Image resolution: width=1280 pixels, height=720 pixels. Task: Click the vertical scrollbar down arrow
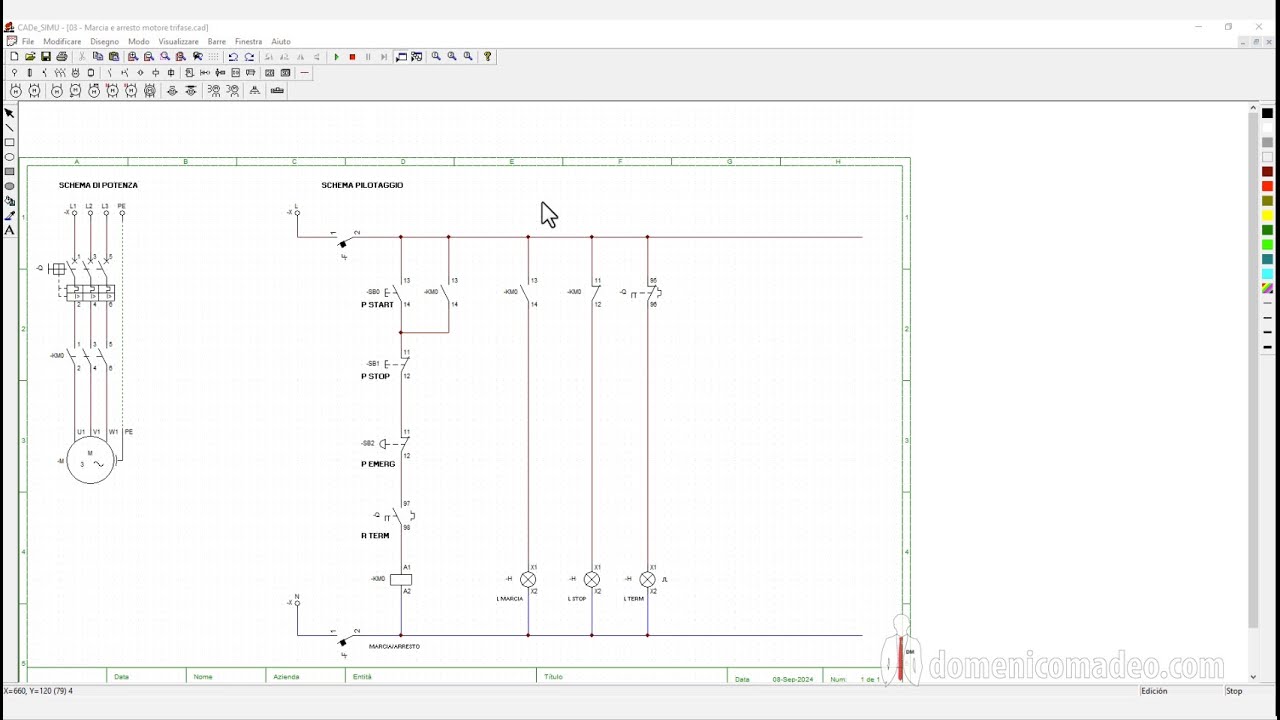pos(1253,677)
